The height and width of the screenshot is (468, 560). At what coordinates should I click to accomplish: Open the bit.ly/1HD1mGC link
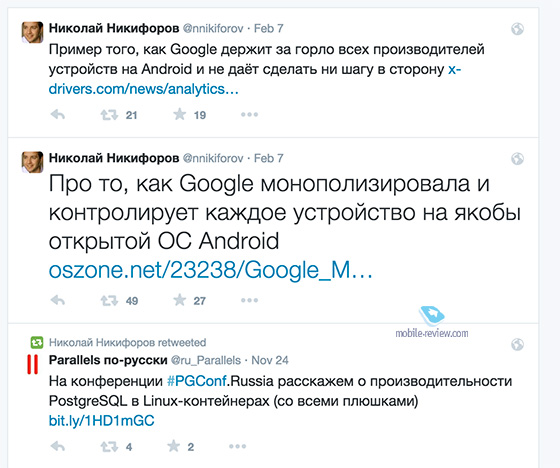click(x=101, y=421)
